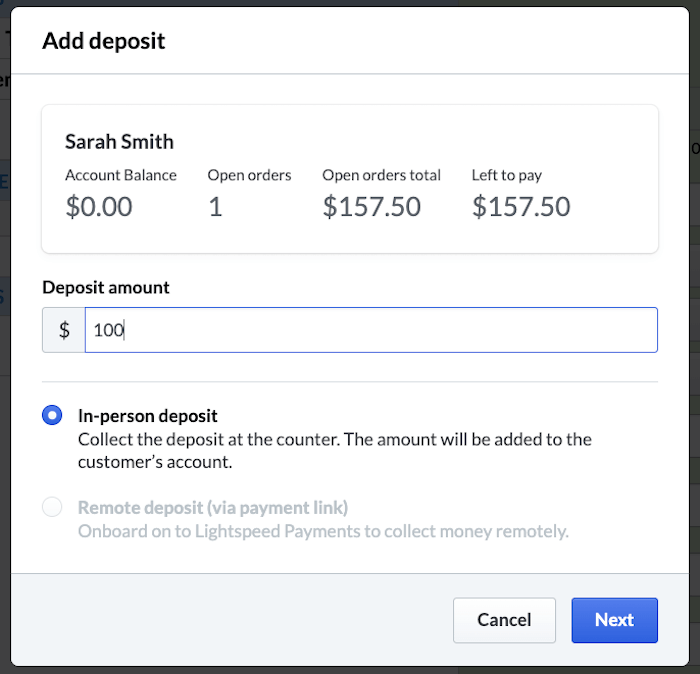Click the $157.50 value under Open orders total
This screenshot has width=700, height=674.
click(371, 206)
